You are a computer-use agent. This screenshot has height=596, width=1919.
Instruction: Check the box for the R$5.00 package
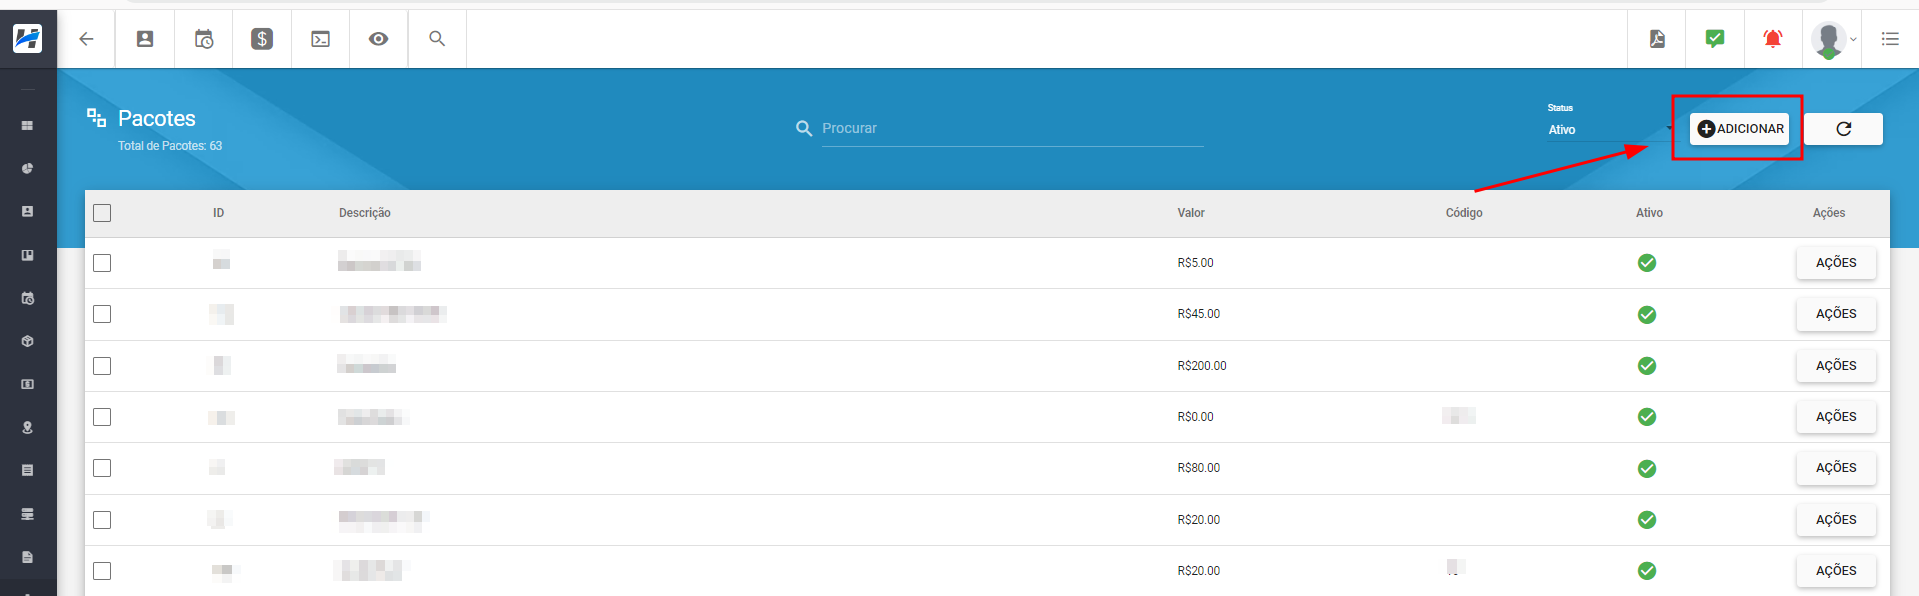pyautogui.click(x=102, y=263)
